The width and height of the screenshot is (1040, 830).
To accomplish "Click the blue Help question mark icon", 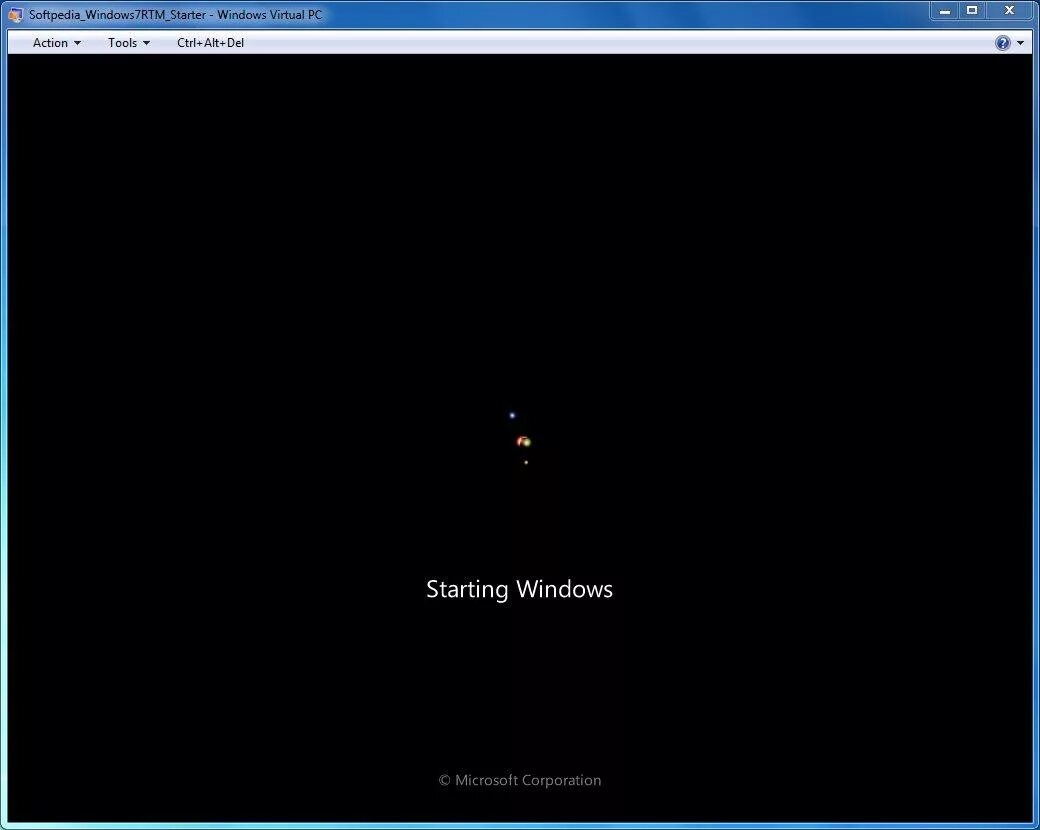I will [1002, 43].
